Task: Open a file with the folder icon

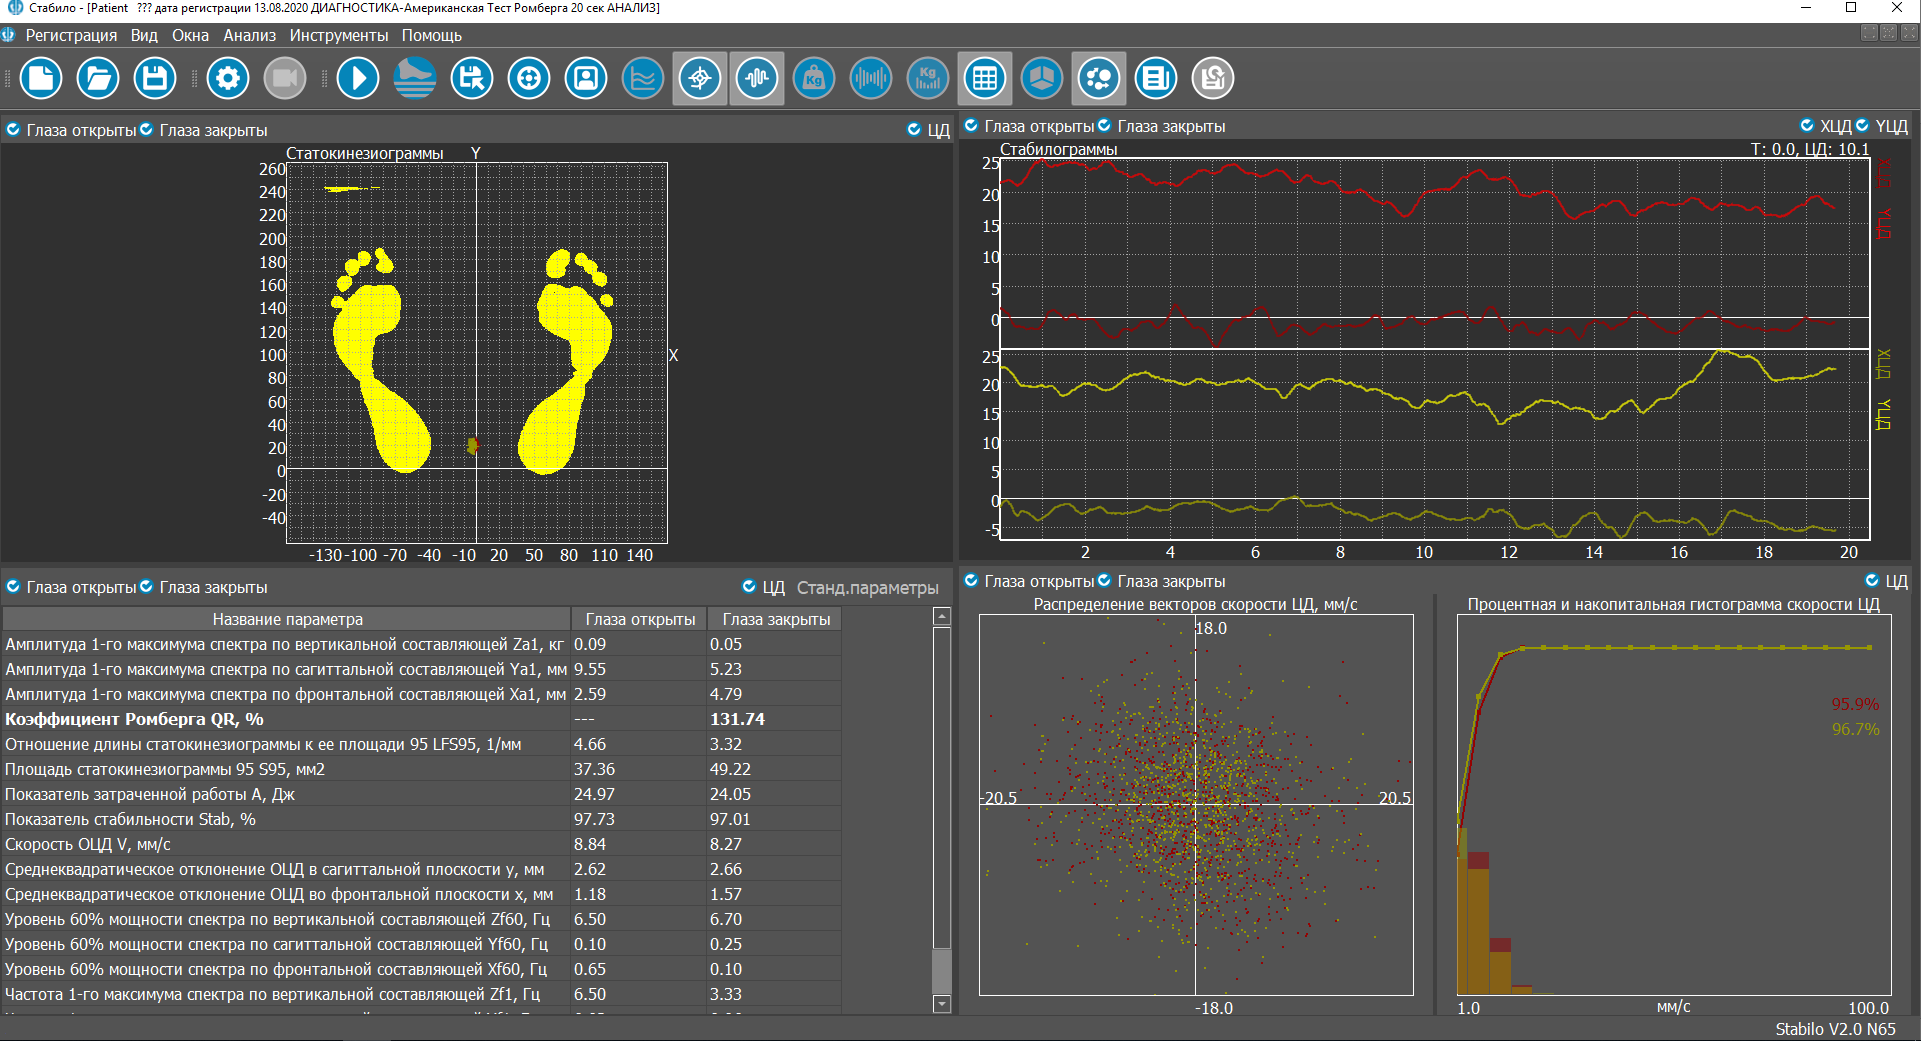Action: click(98, 78)
